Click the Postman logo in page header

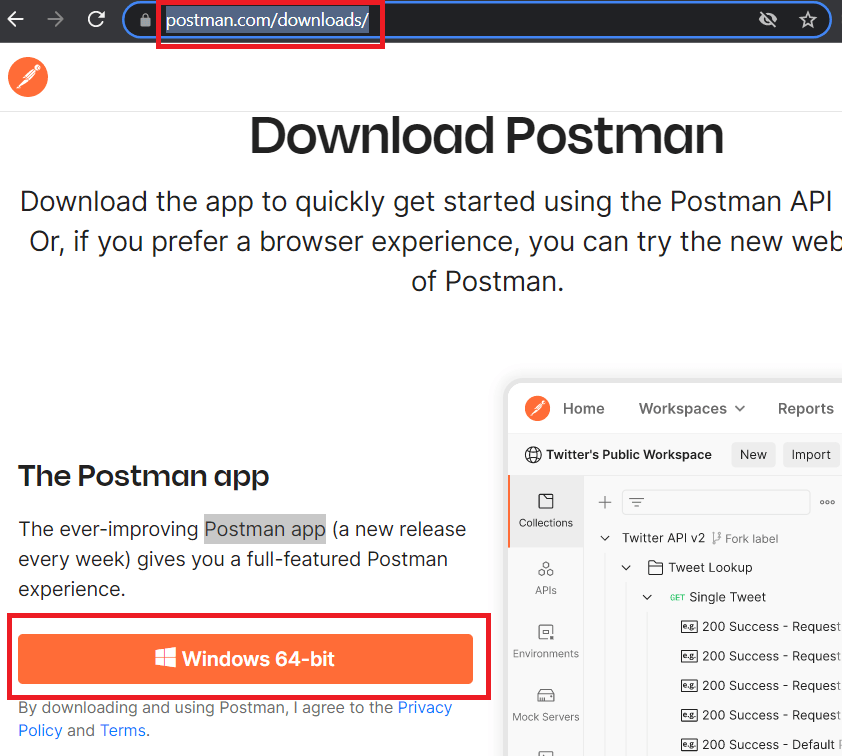pos(28,77)
